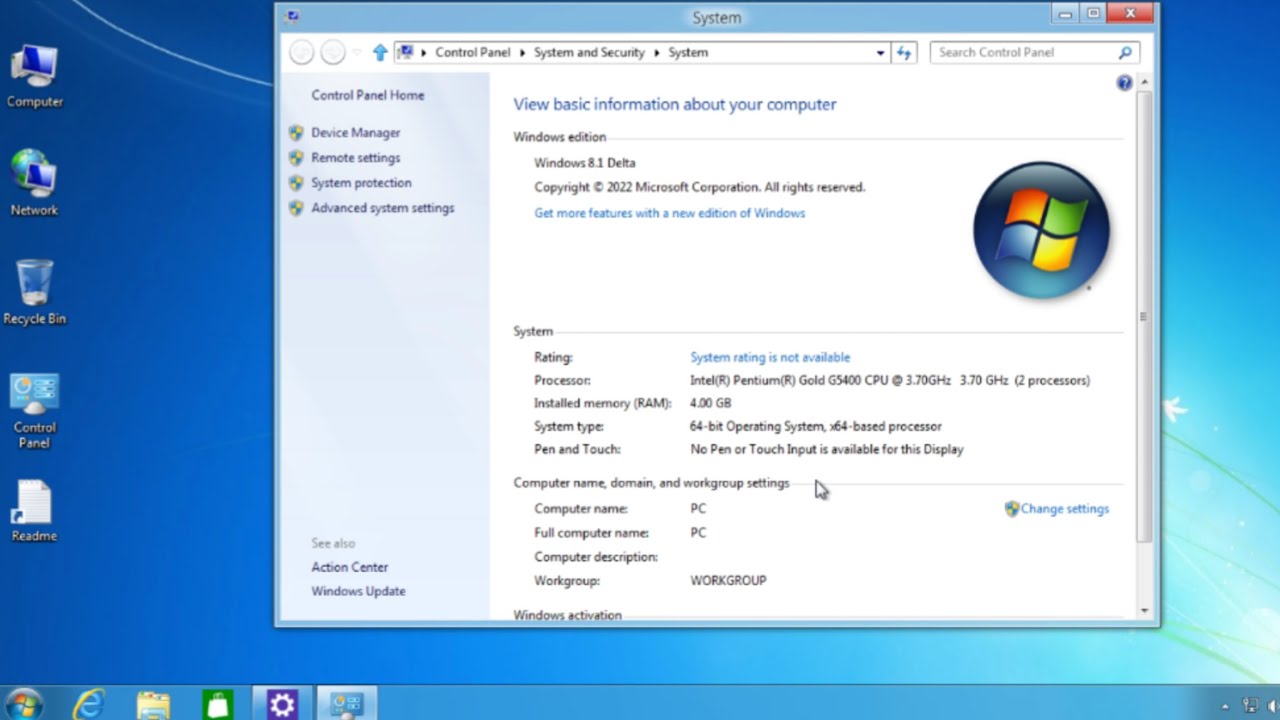The image size is (1280, 720).
Task: Maximize the System window
Action: [1093, 14]
